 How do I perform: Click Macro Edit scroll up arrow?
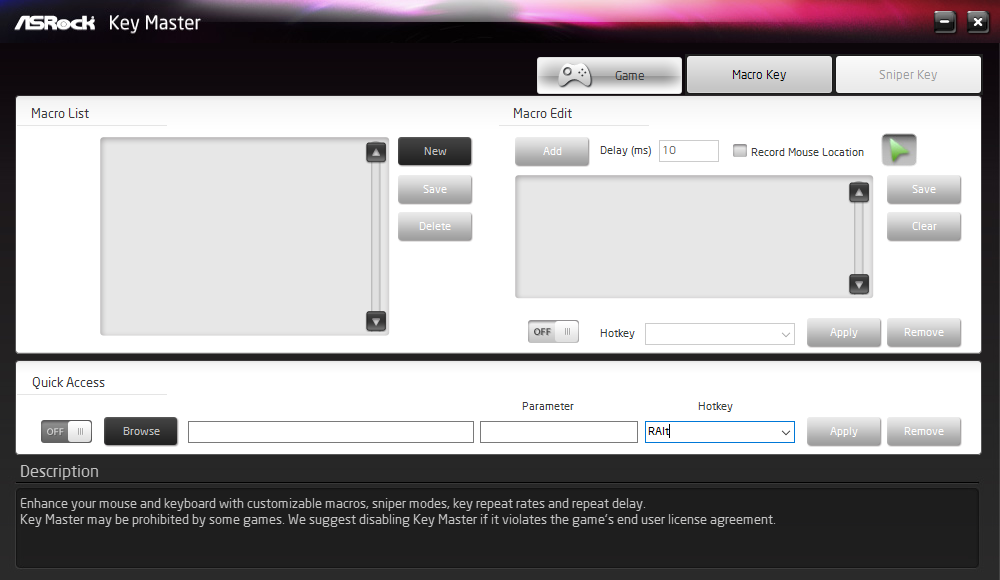pos(859,192)
